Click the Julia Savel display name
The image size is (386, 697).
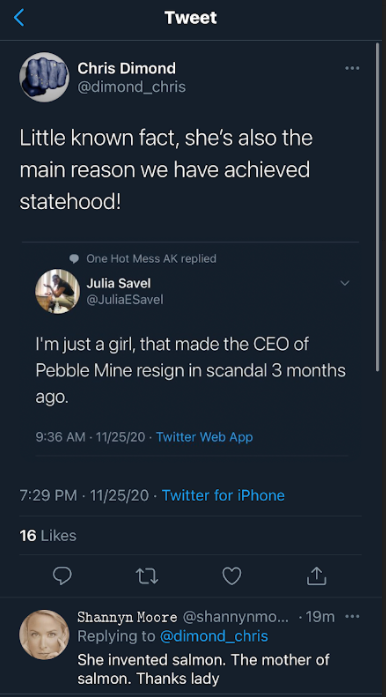click(119, 283)
